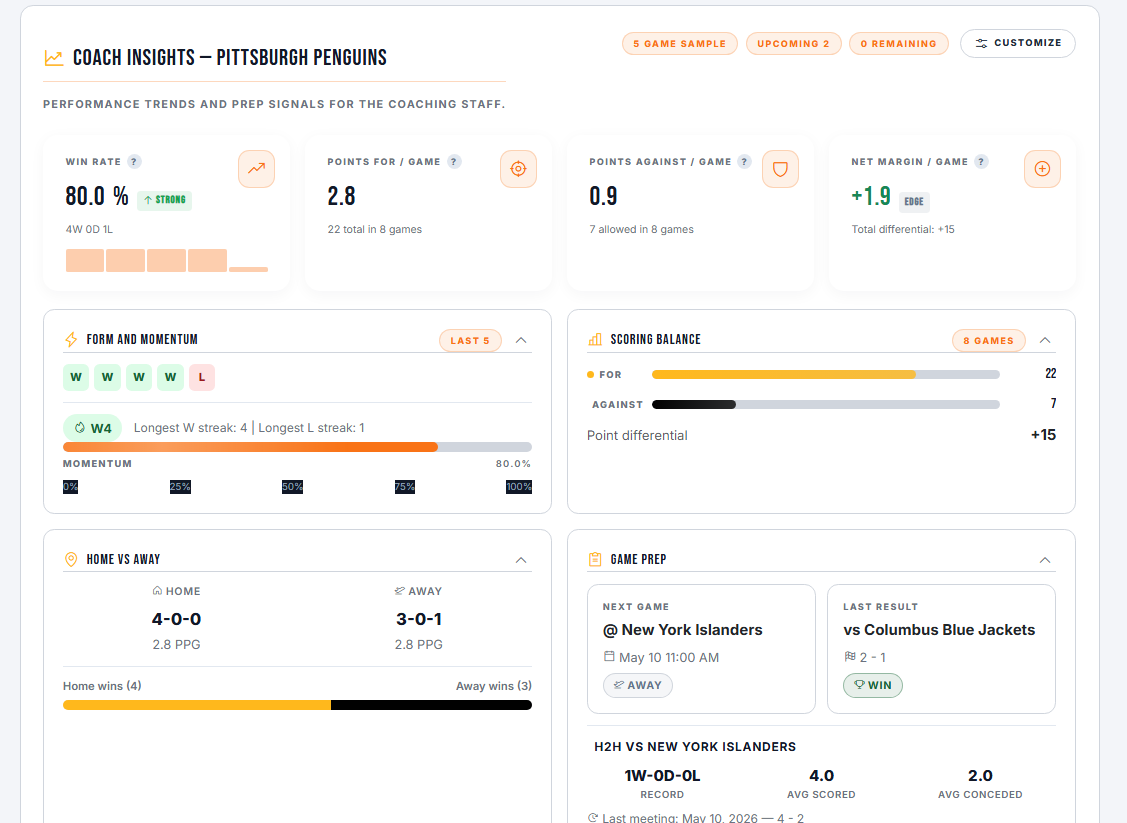Click the W4 streak badge
1127x823 pixels.
pyautogui.click(x=93, y=428)
